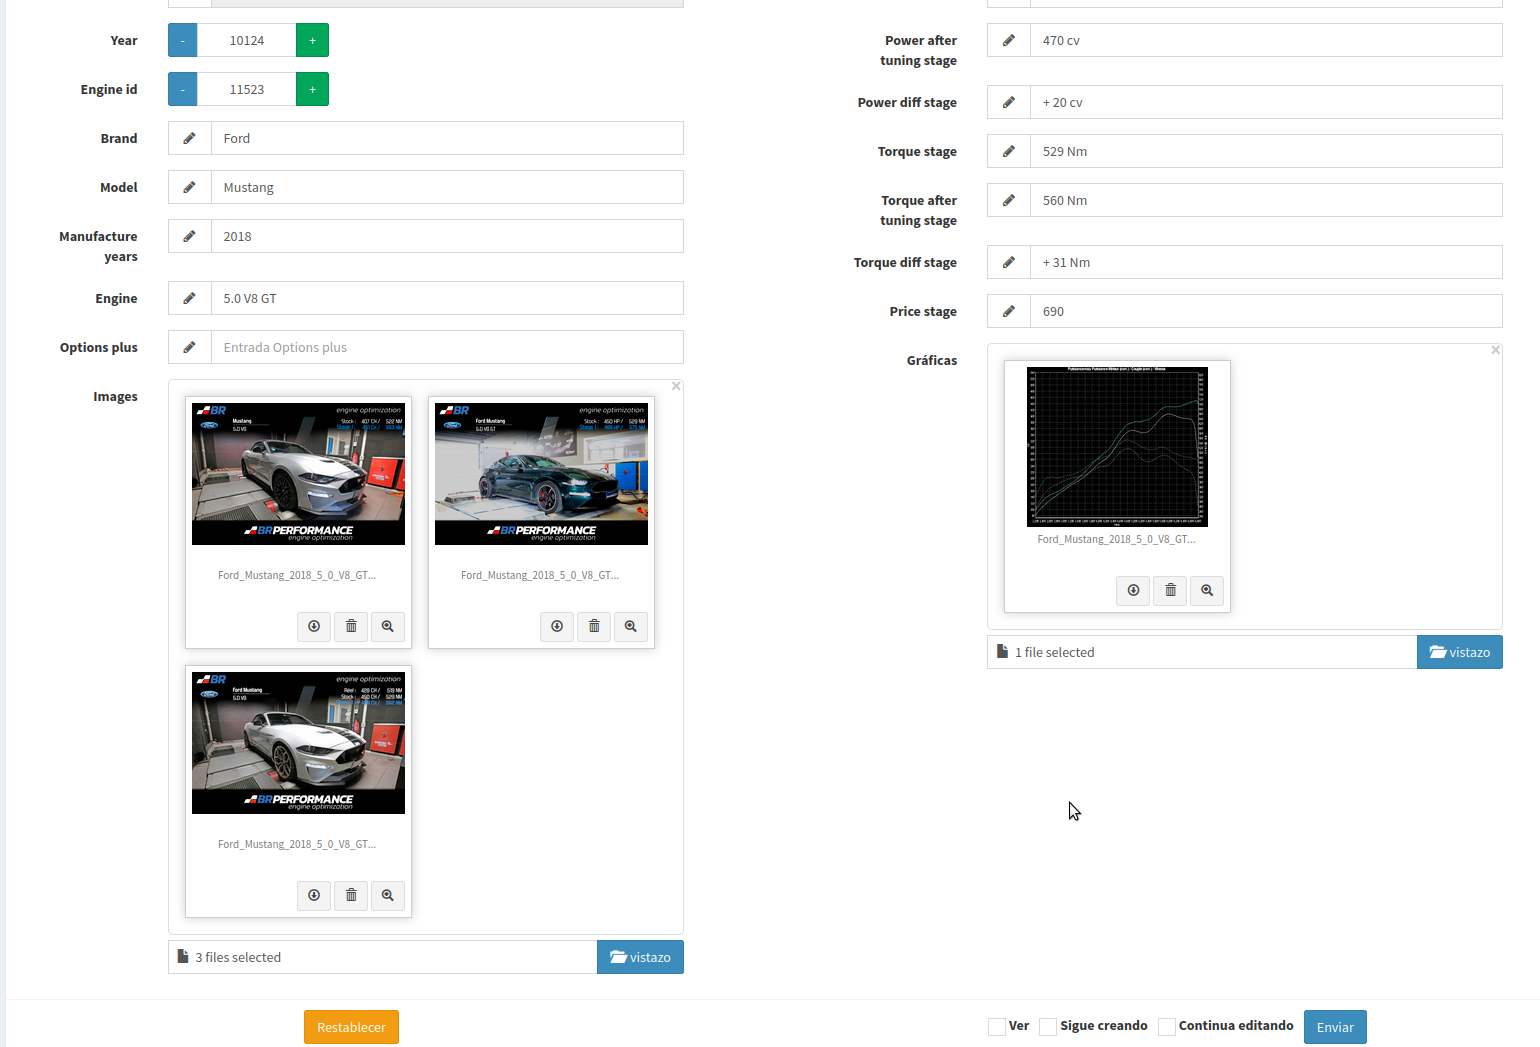Screen dimensions: 1540x1047
Task: Click the Restablecer reset button
Action: (351, 1027)
